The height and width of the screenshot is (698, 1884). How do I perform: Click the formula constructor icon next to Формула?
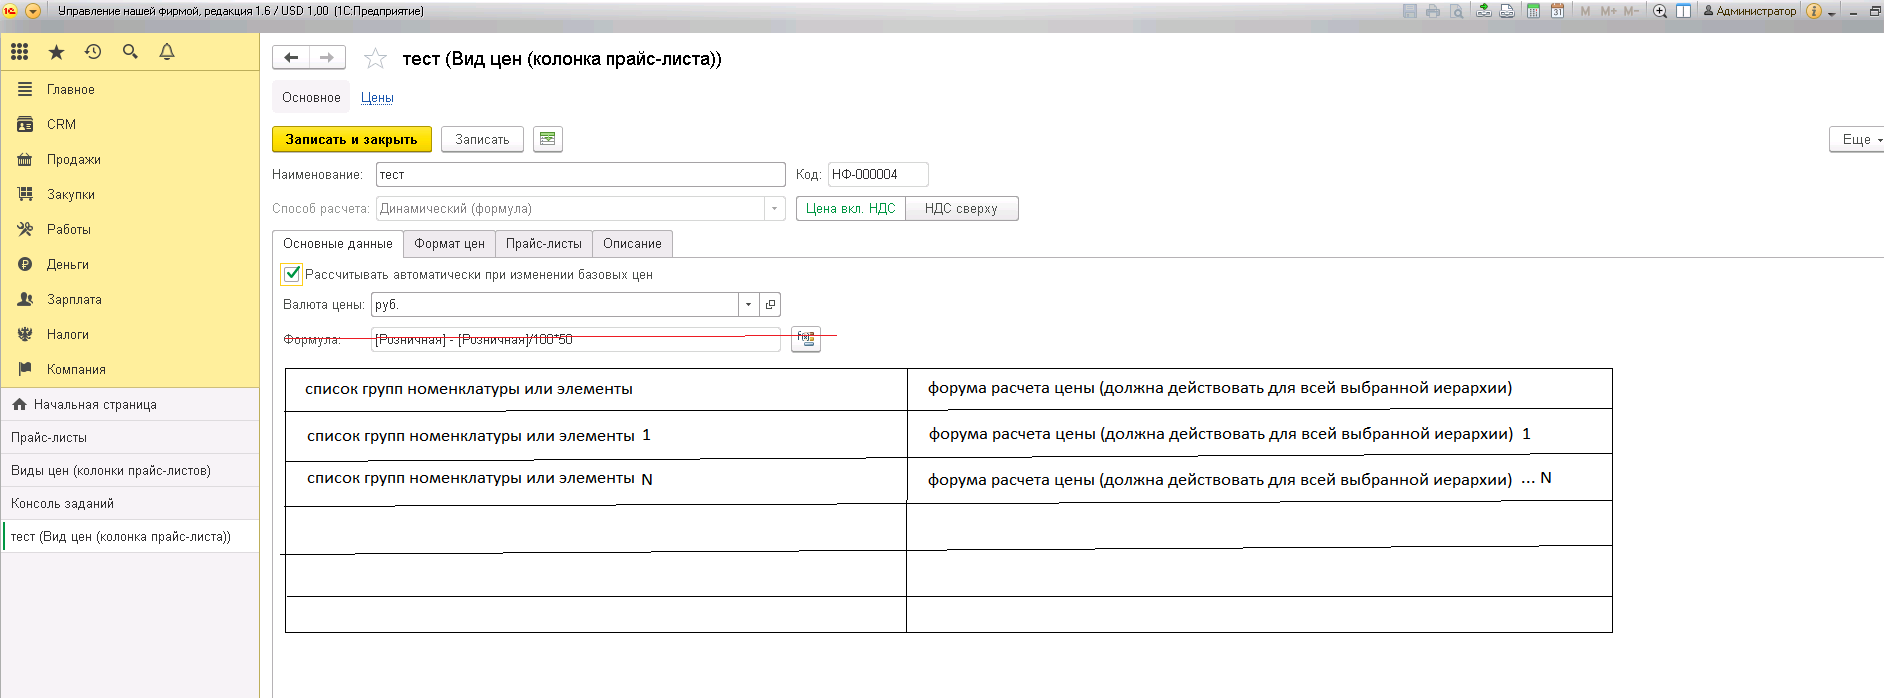[x=805, y=339]
